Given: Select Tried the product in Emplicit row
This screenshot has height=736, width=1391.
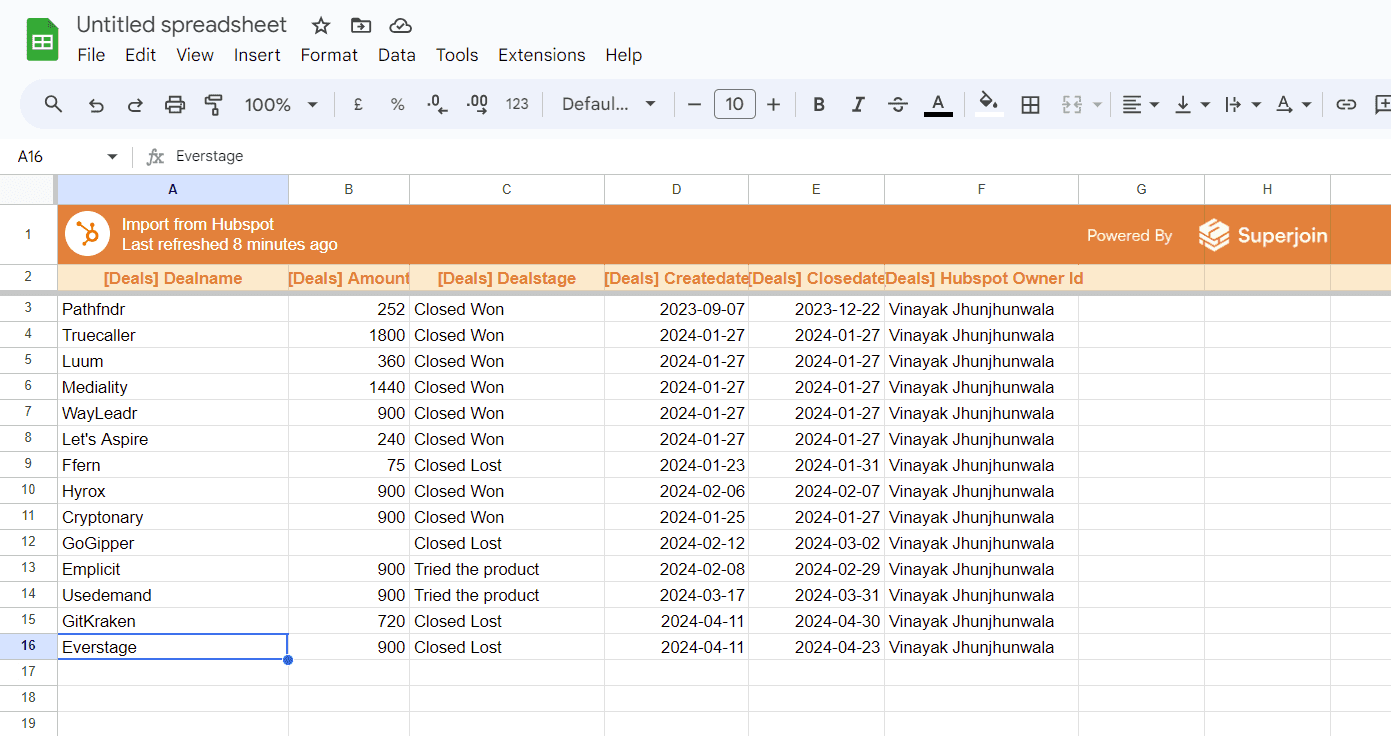Looking at the screenshot, I should [507, 569].
